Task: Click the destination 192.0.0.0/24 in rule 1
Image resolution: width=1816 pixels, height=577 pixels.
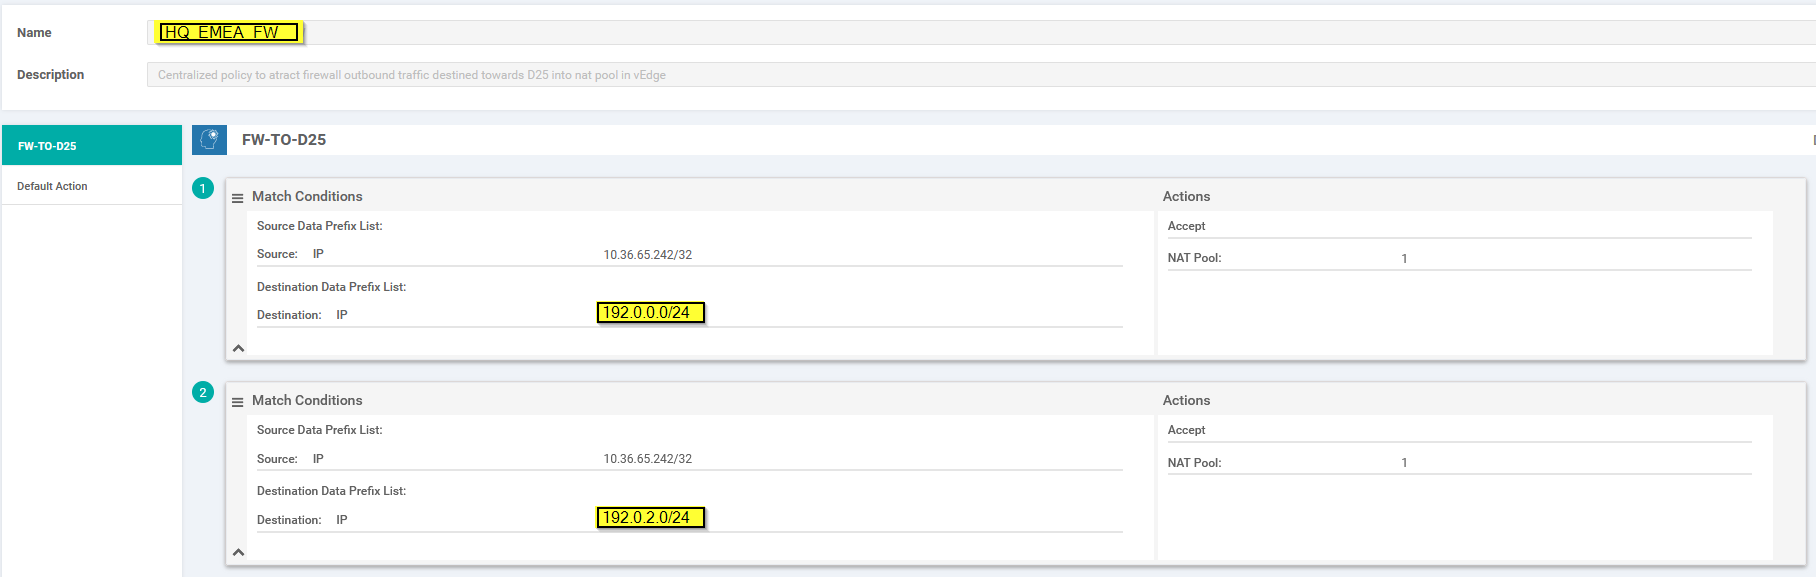Action: (x=650, y=313)
